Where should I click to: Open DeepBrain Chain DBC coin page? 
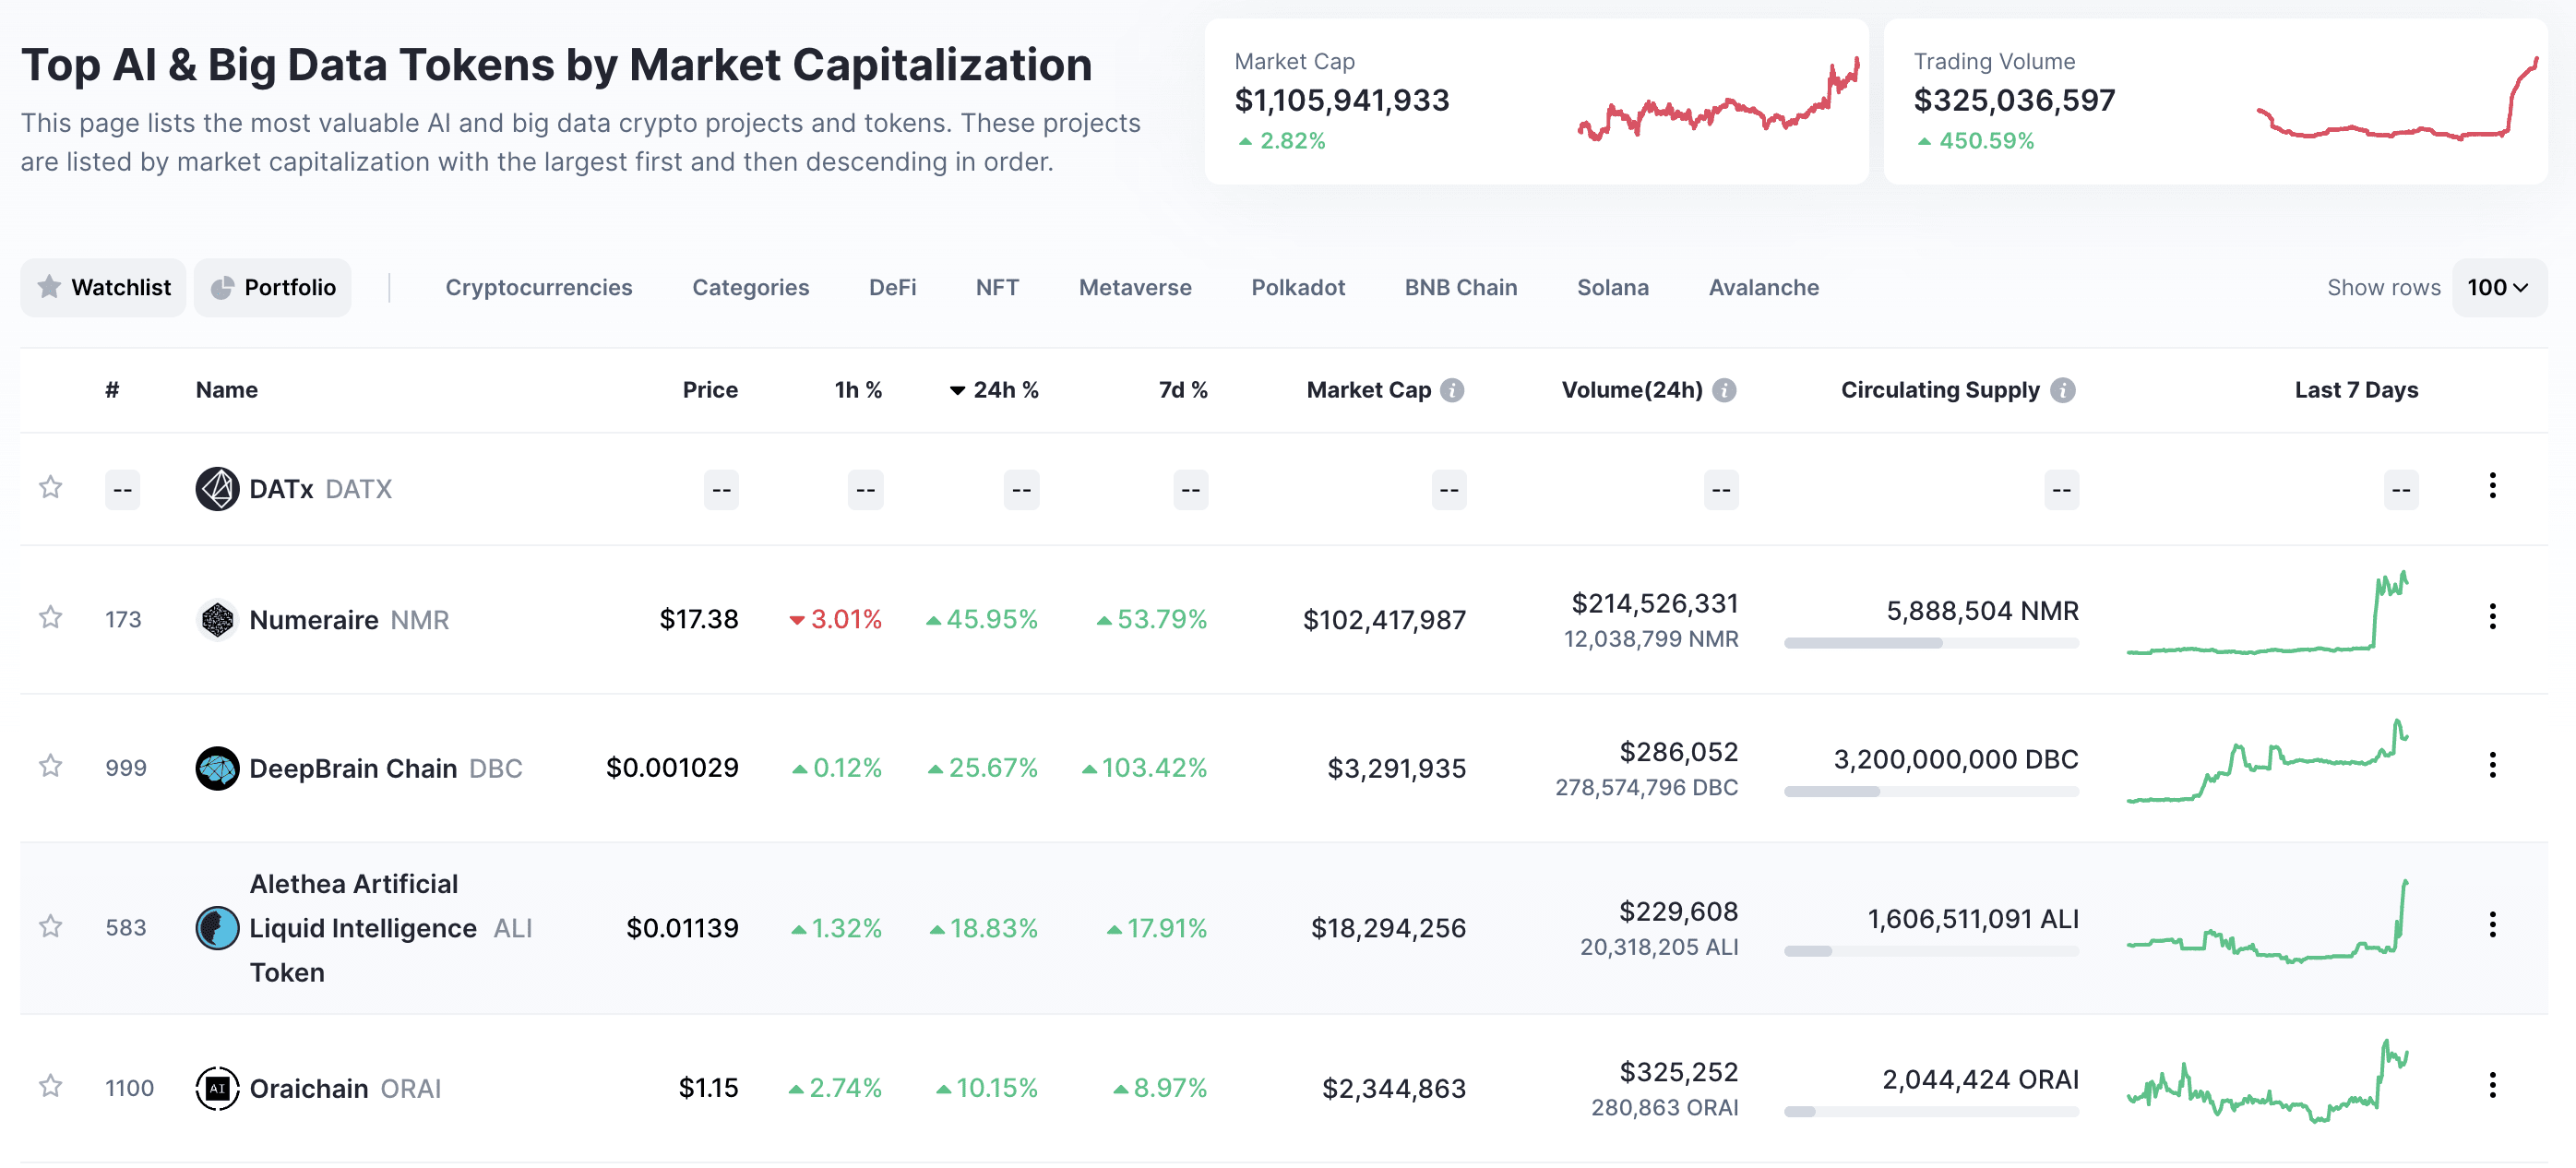pos(386,769)
